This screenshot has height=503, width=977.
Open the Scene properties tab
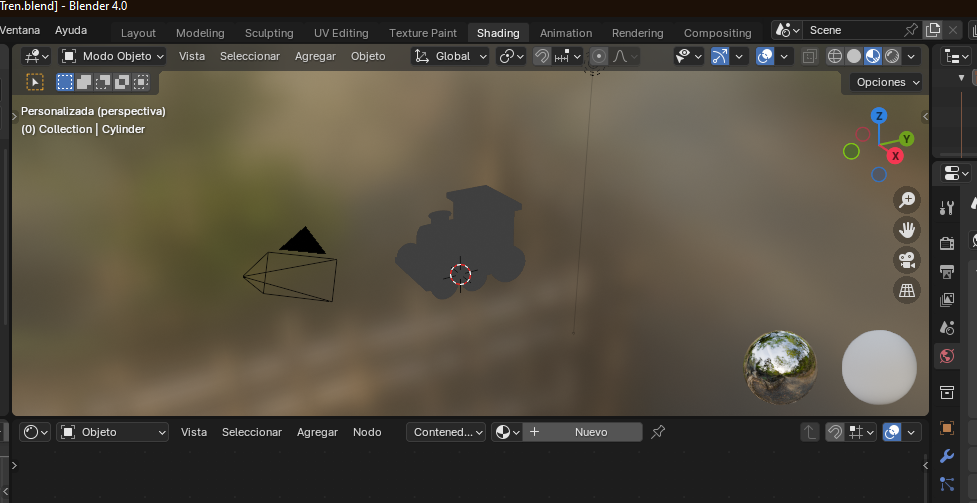pos(946,328)
